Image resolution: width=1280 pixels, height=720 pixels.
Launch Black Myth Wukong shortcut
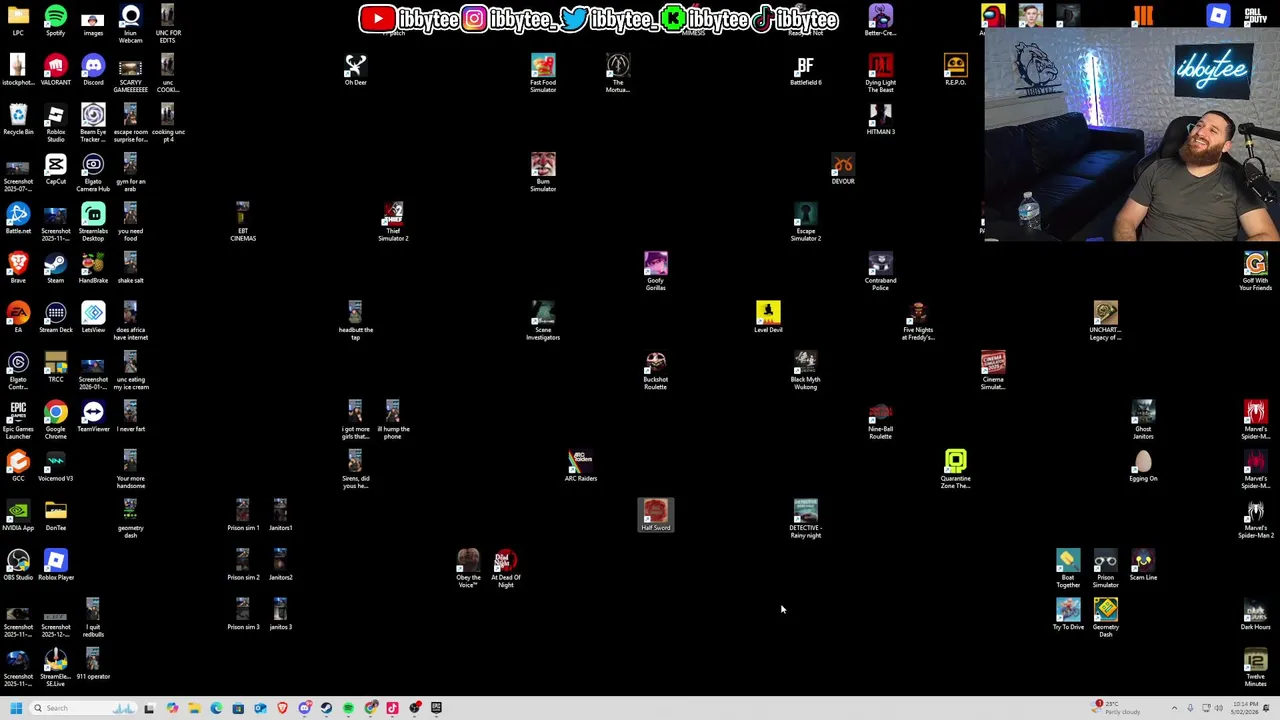pos(805,371)
